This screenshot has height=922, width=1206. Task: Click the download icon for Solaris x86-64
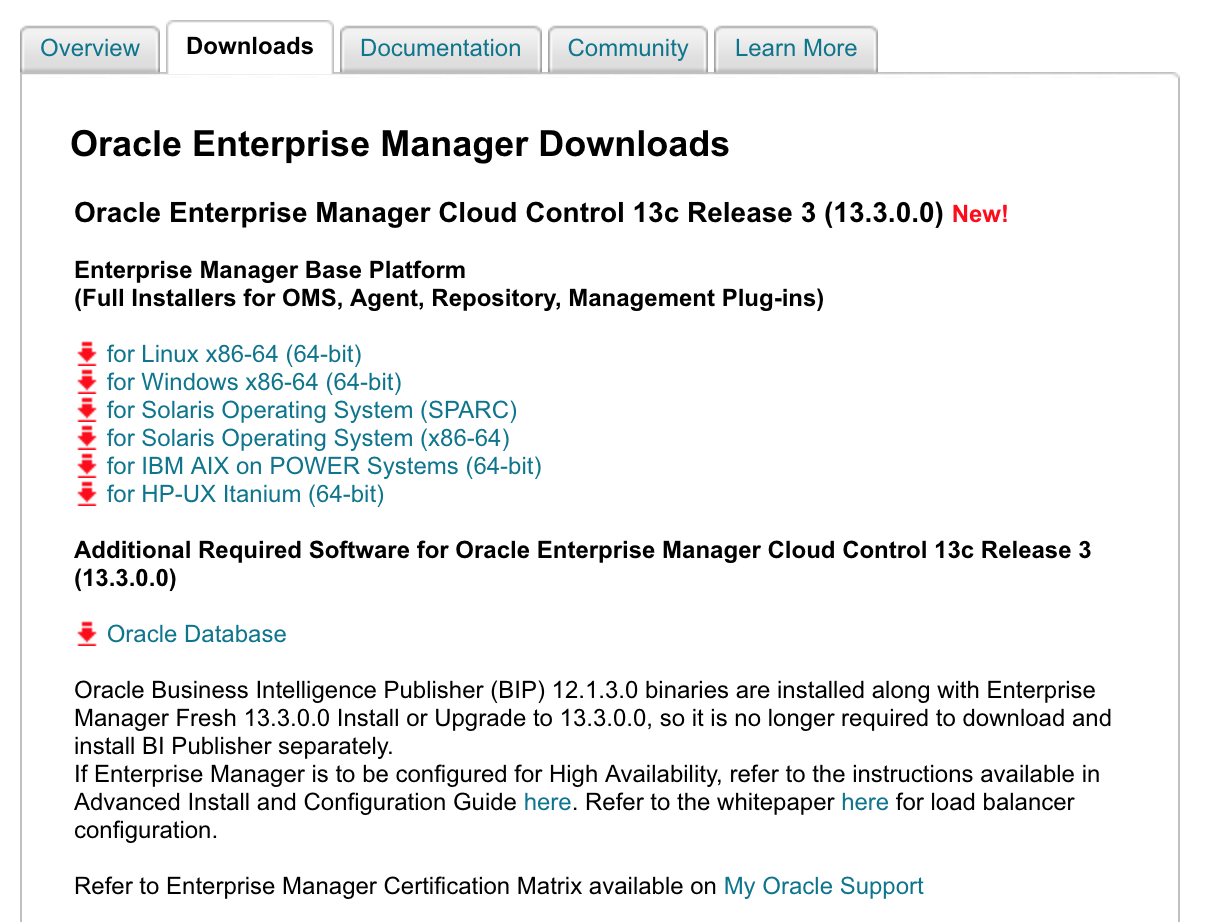click(87, 437)
